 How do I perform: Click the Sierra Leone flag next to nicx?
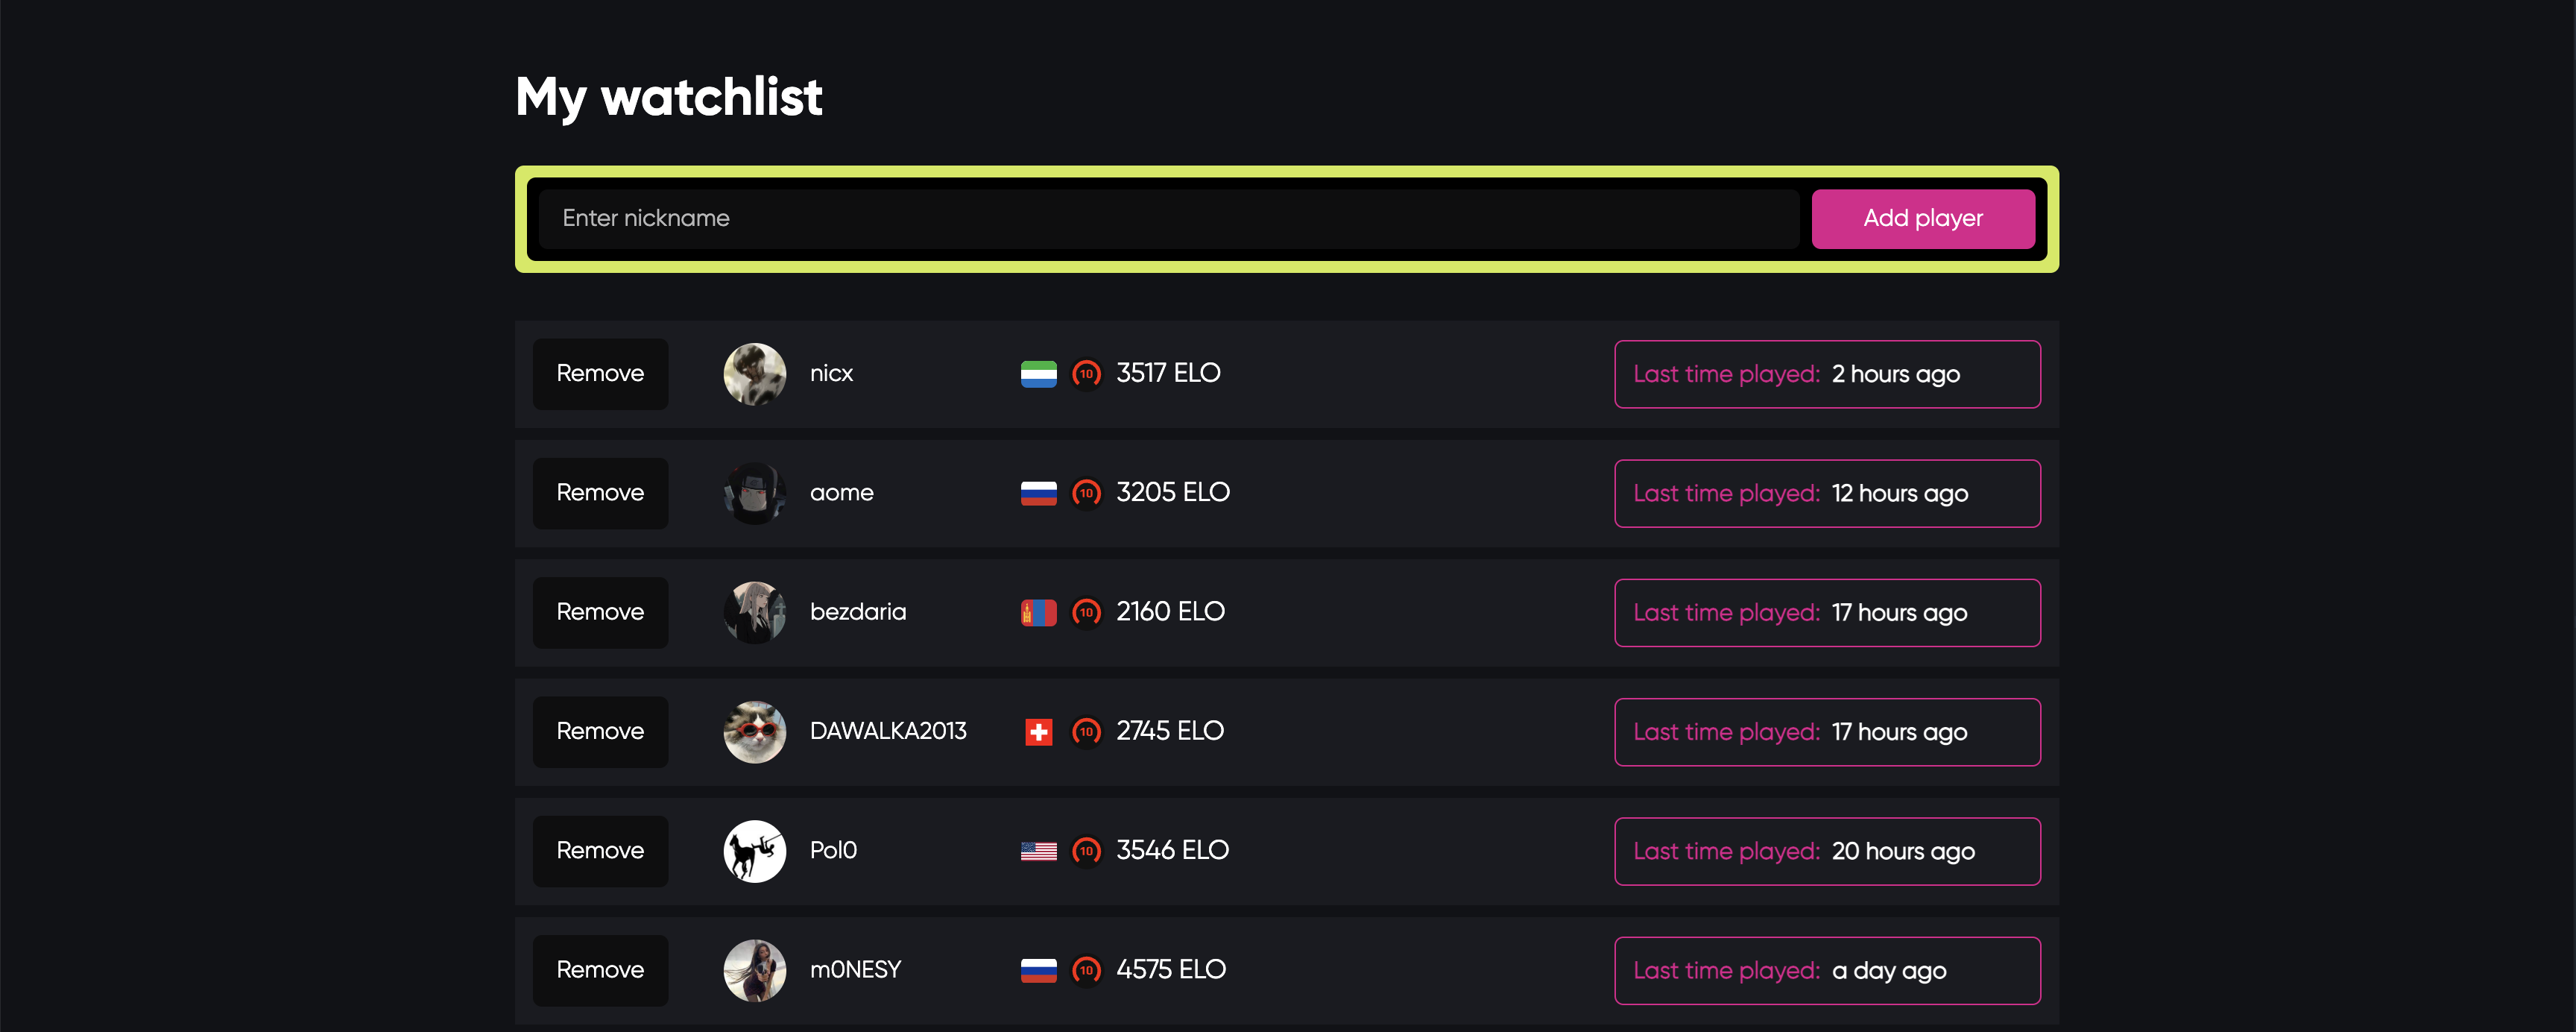tap(1040, 373)
